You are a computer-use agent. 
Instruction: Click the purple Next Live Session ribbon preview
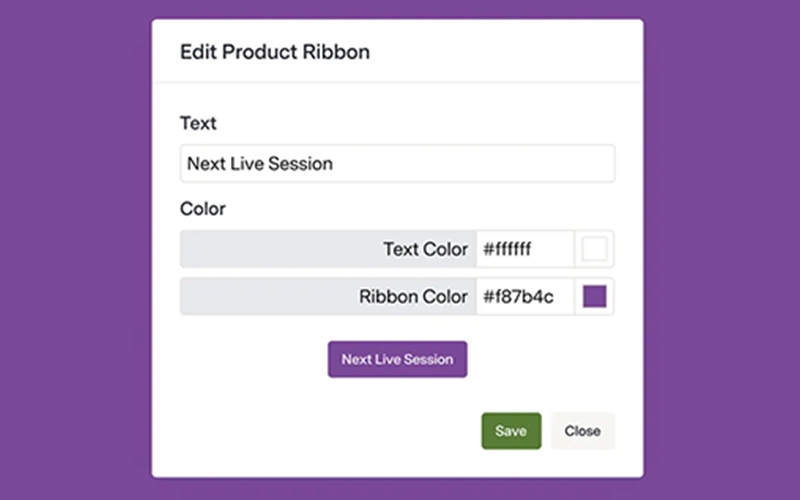397,359
